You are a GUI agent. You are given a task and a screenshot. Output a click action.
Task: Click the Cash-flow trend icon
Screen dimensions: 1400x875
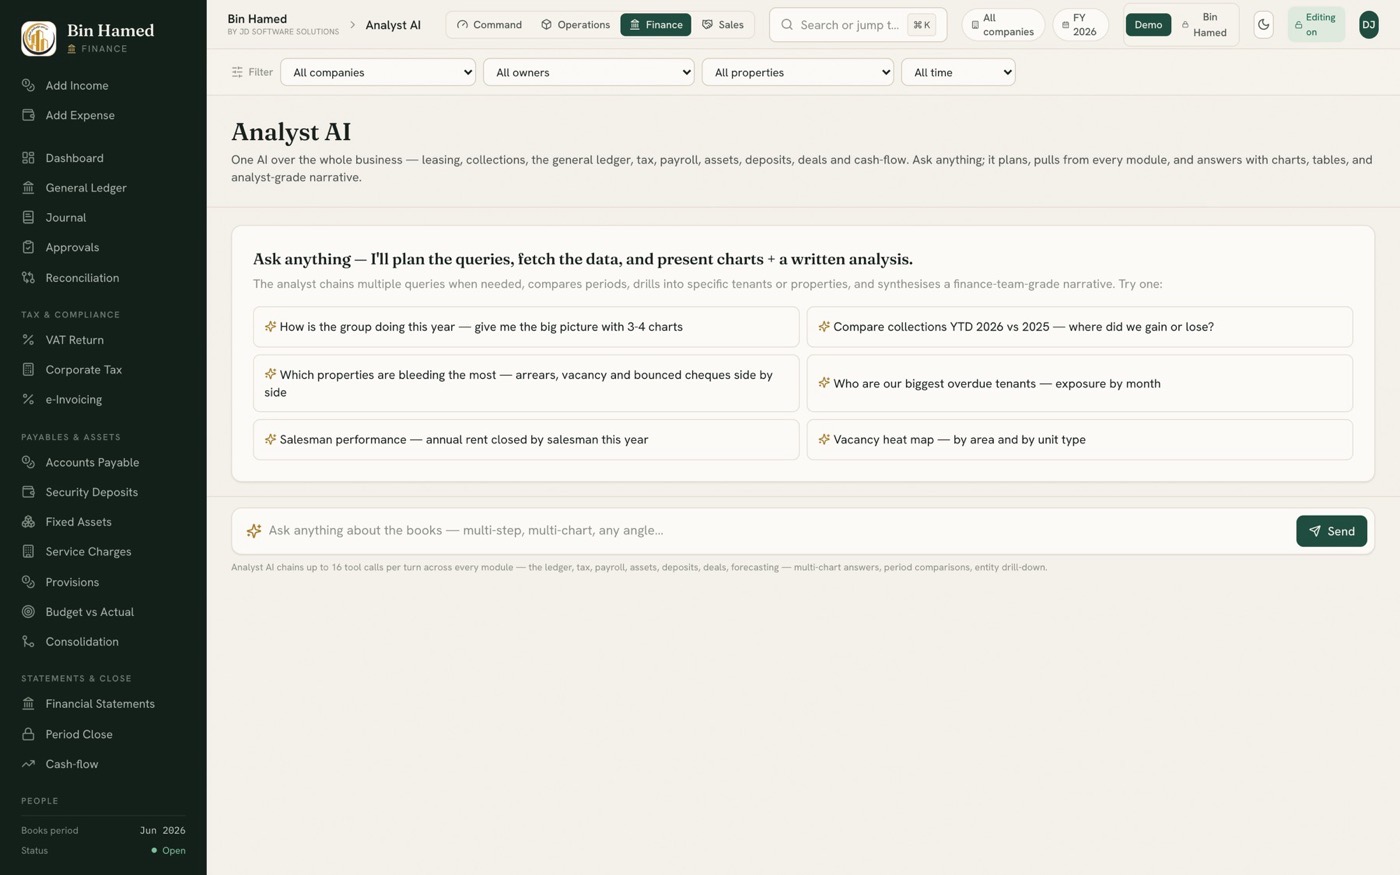(x=28, y=764)
